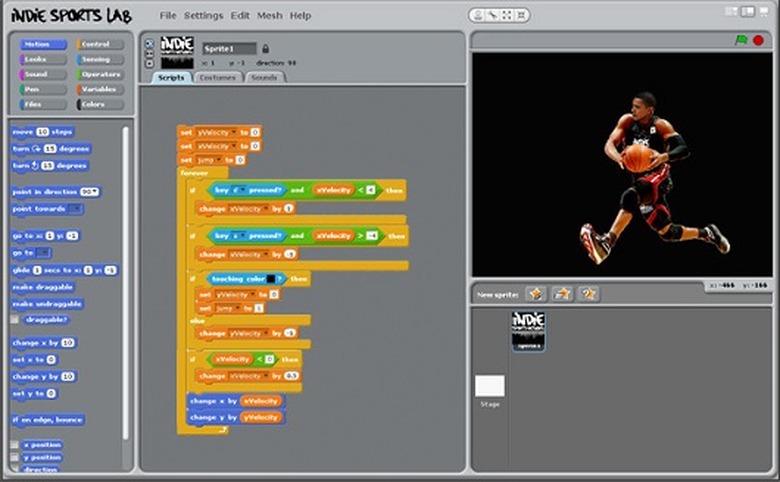Select the Sensing blocks category
This screenshot has width=780, height=482.
101,59
